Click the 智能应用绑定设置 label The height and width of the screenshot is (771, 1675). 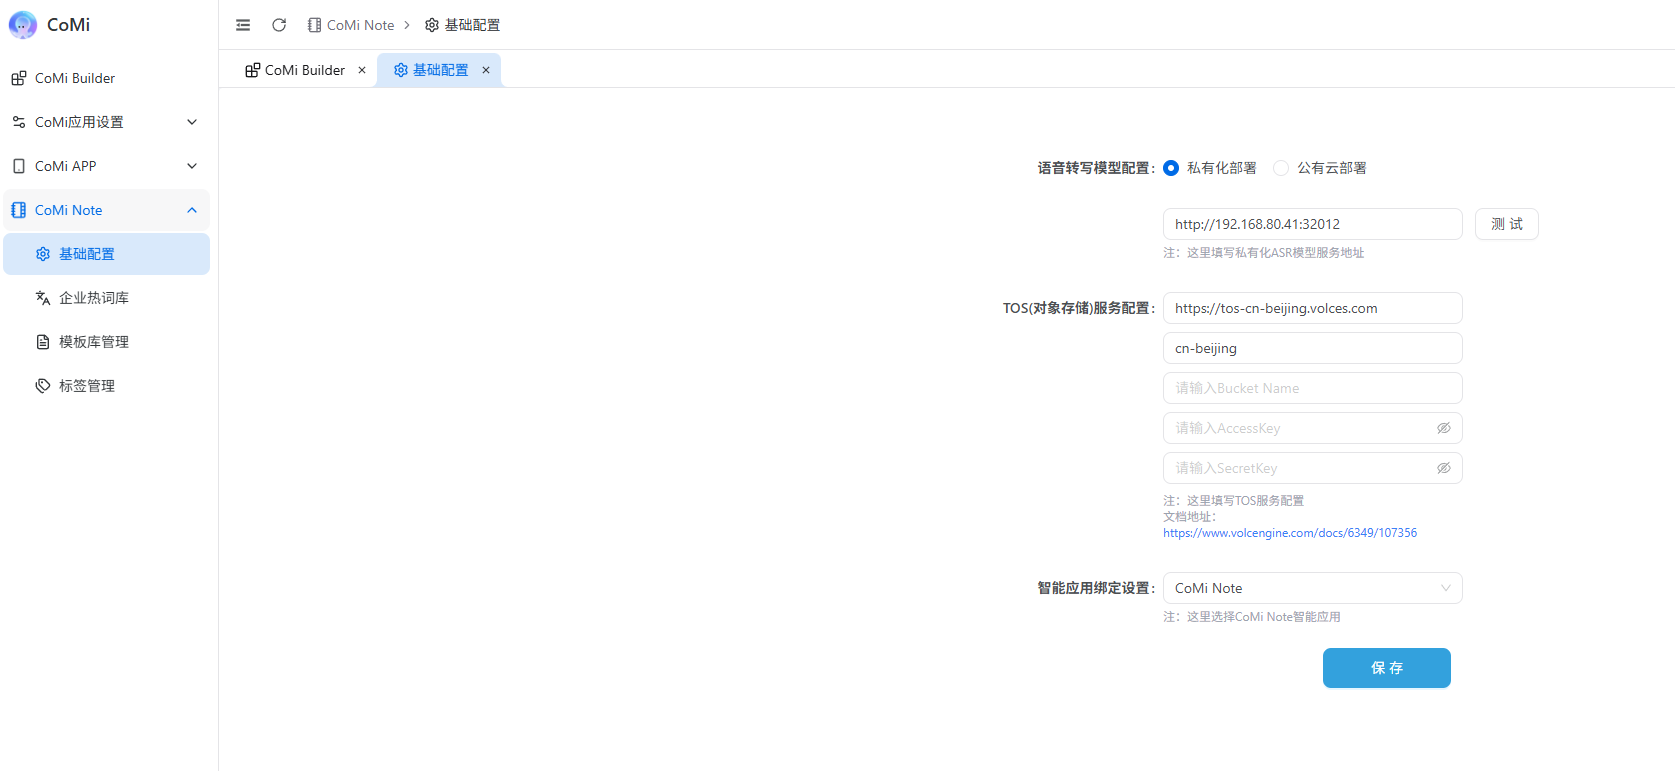tap(1096, 588)
